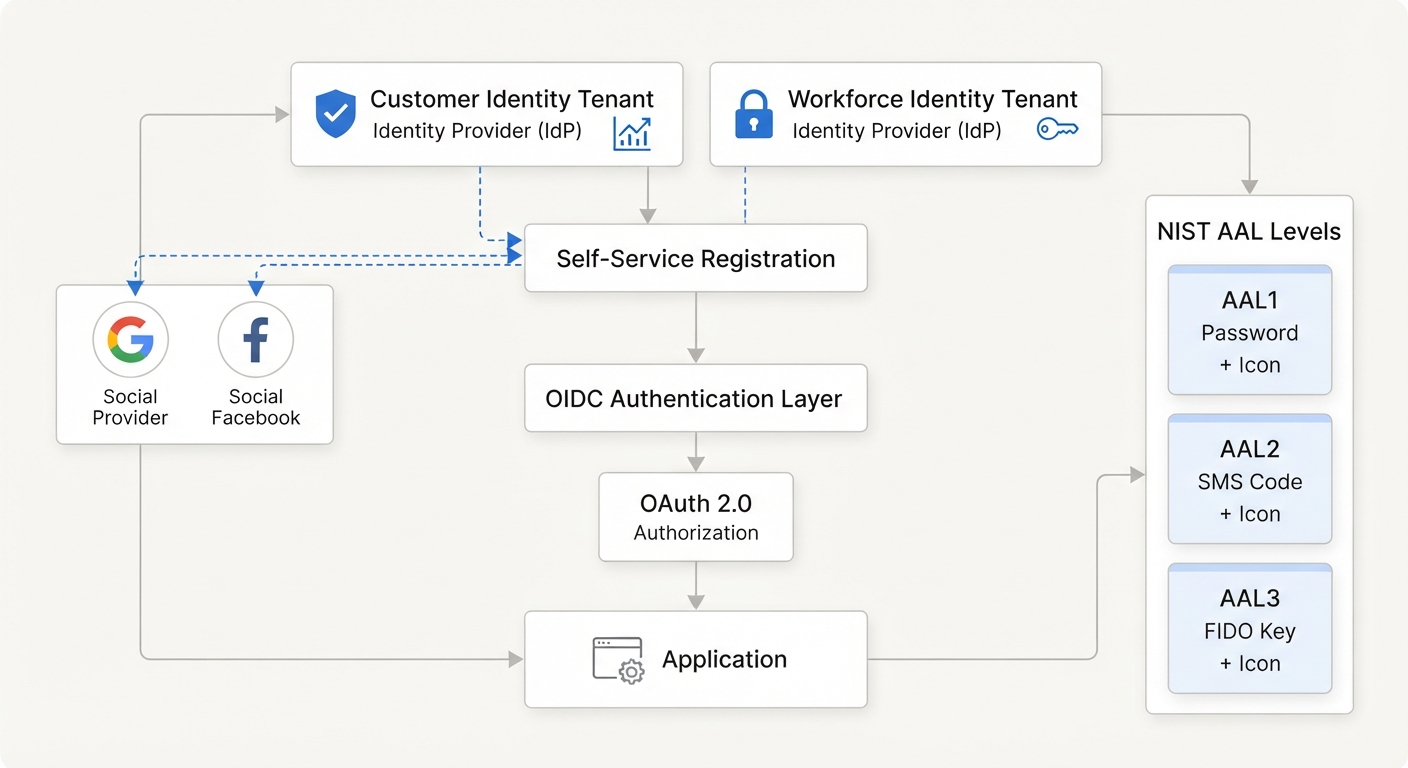
Task: Click the bar chart analytics icon in Customer Identity Tenant
Action: coord(632,134)
